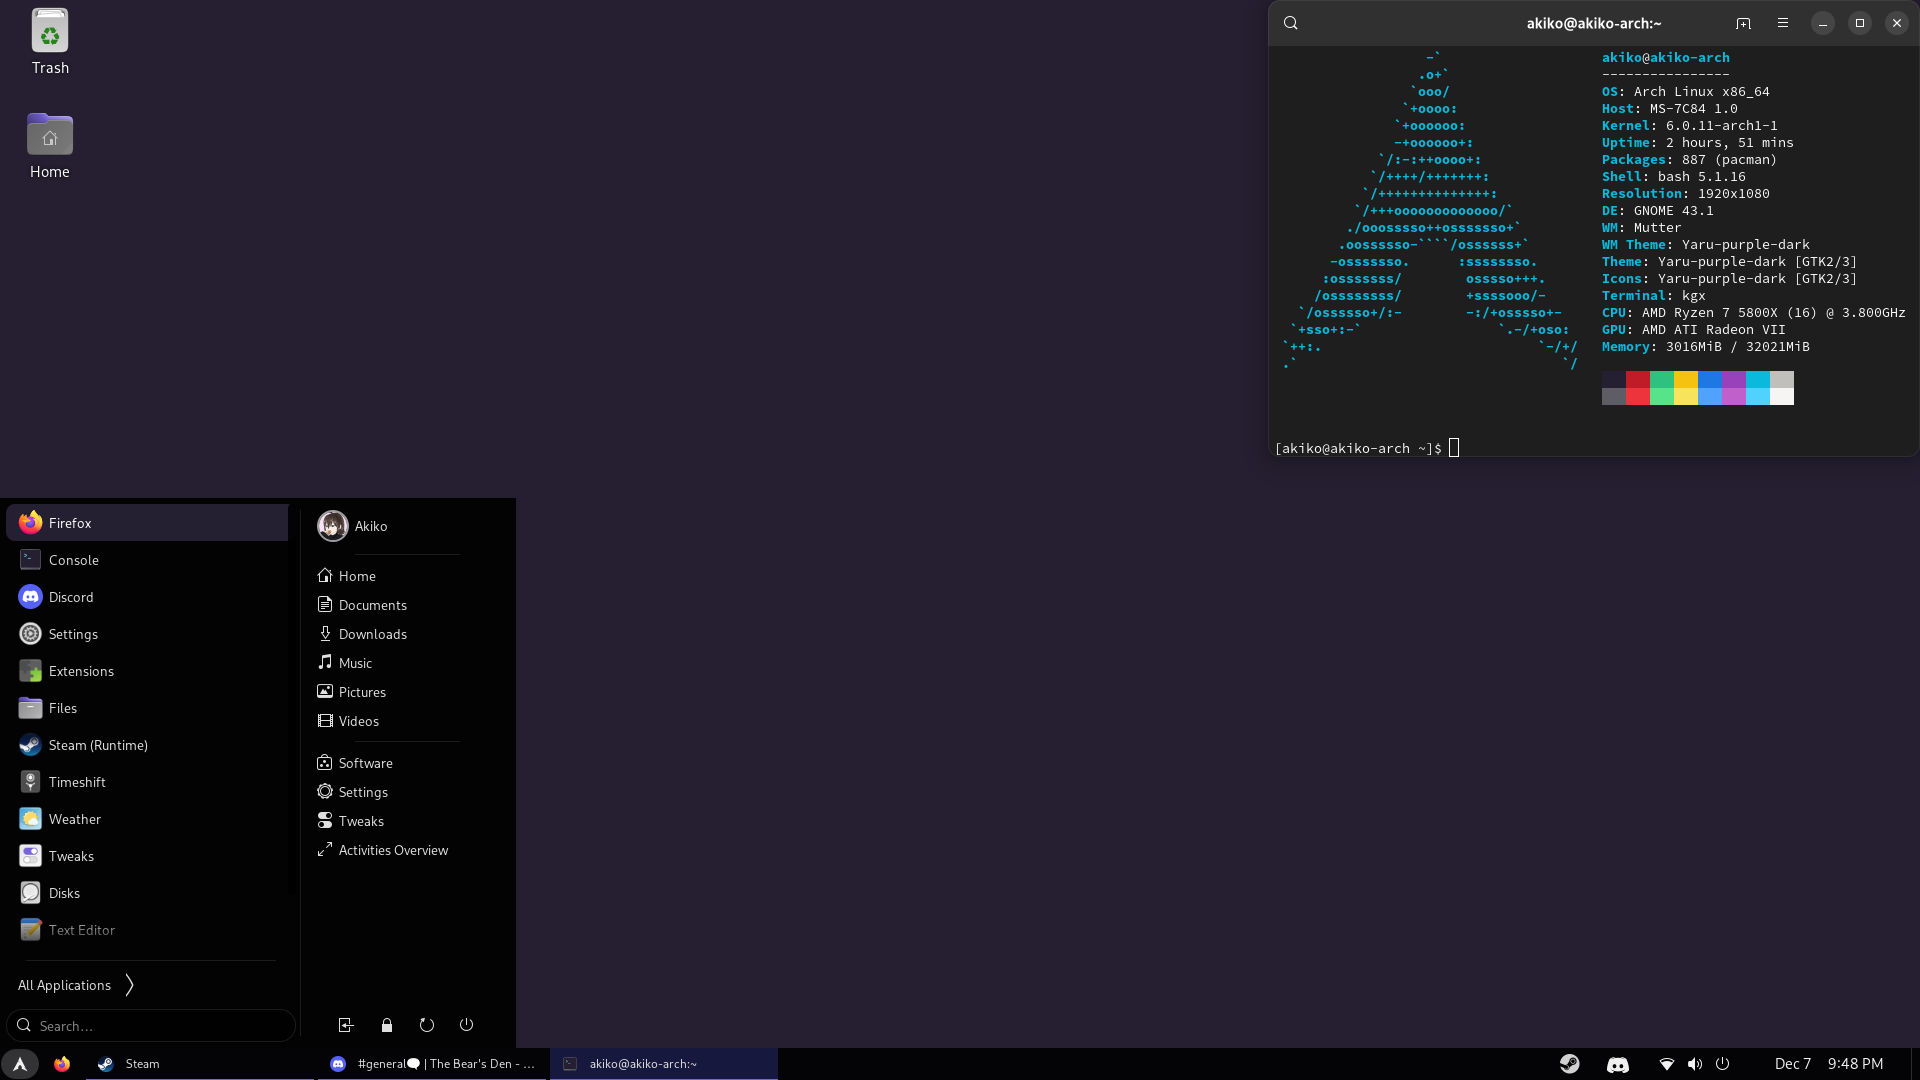This screenshot has height=1080, width=1920.
Task: Click the '6.0.11-arch1-1' kernel value
Action: pos(1722,126)
